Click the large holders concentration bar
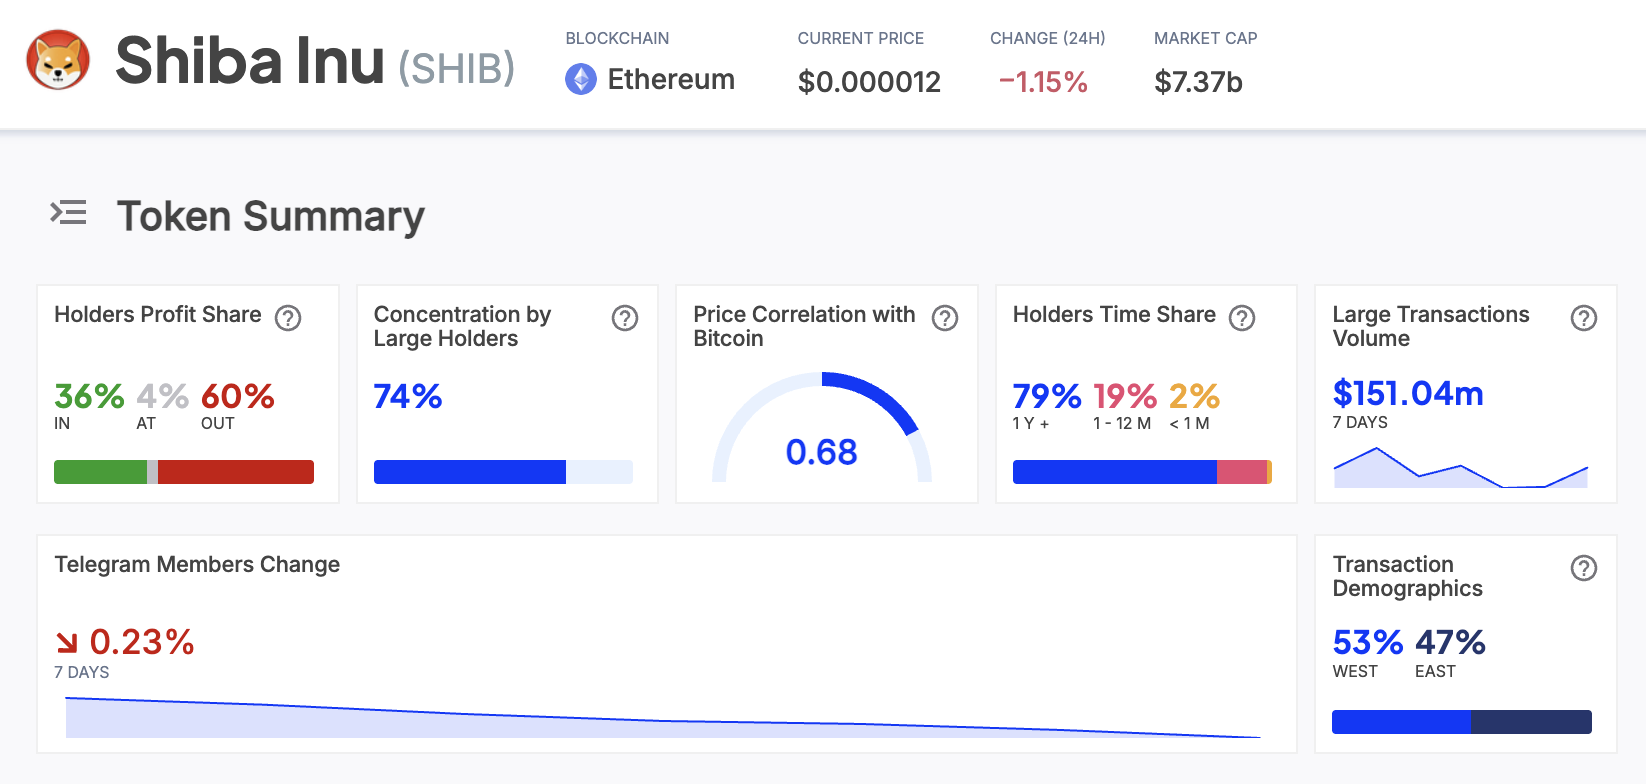This screenshot has height=784, width=1646. pos(503,472)
